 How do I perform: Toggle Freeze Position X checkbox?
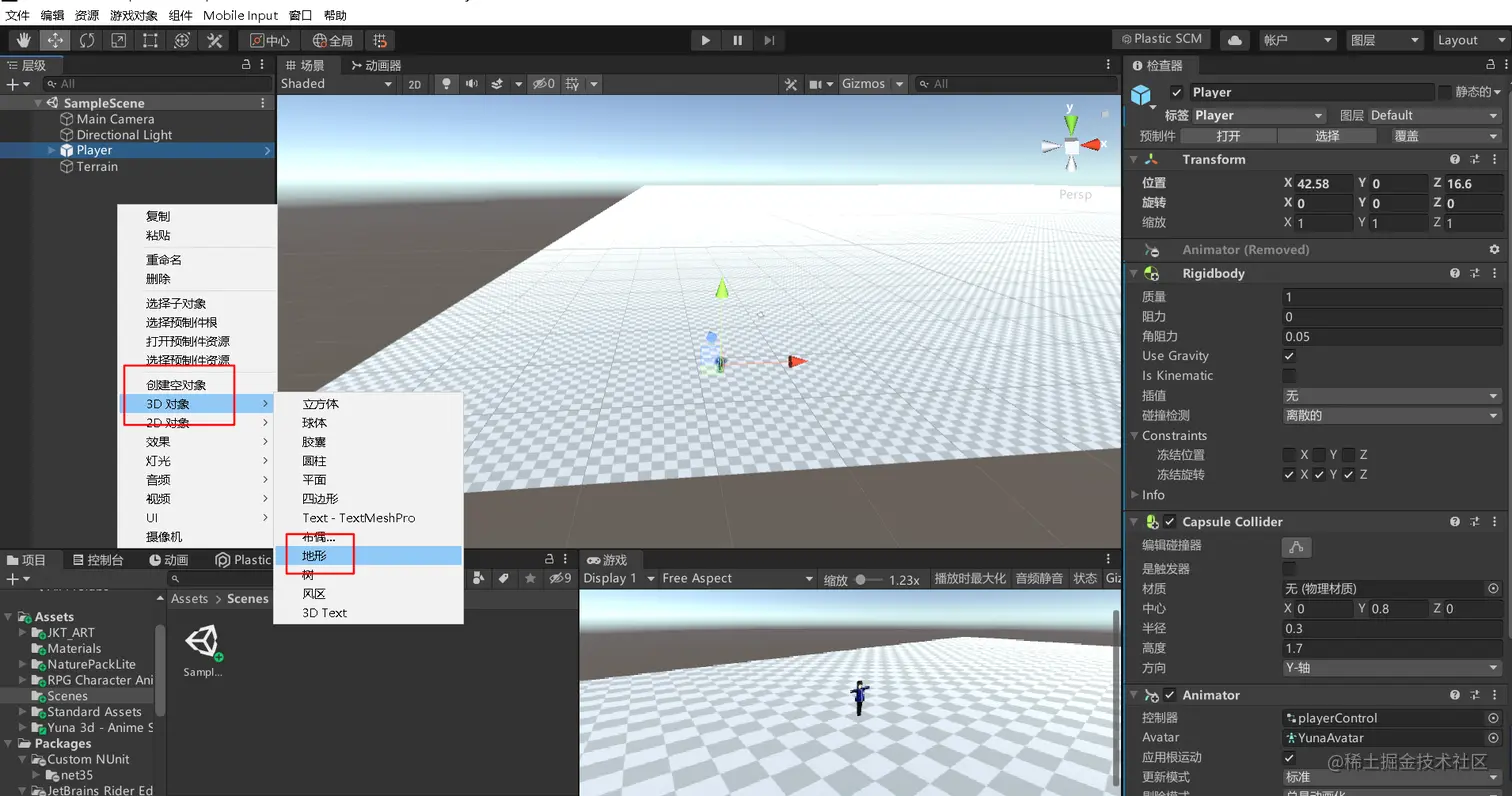click(1289, 455)
